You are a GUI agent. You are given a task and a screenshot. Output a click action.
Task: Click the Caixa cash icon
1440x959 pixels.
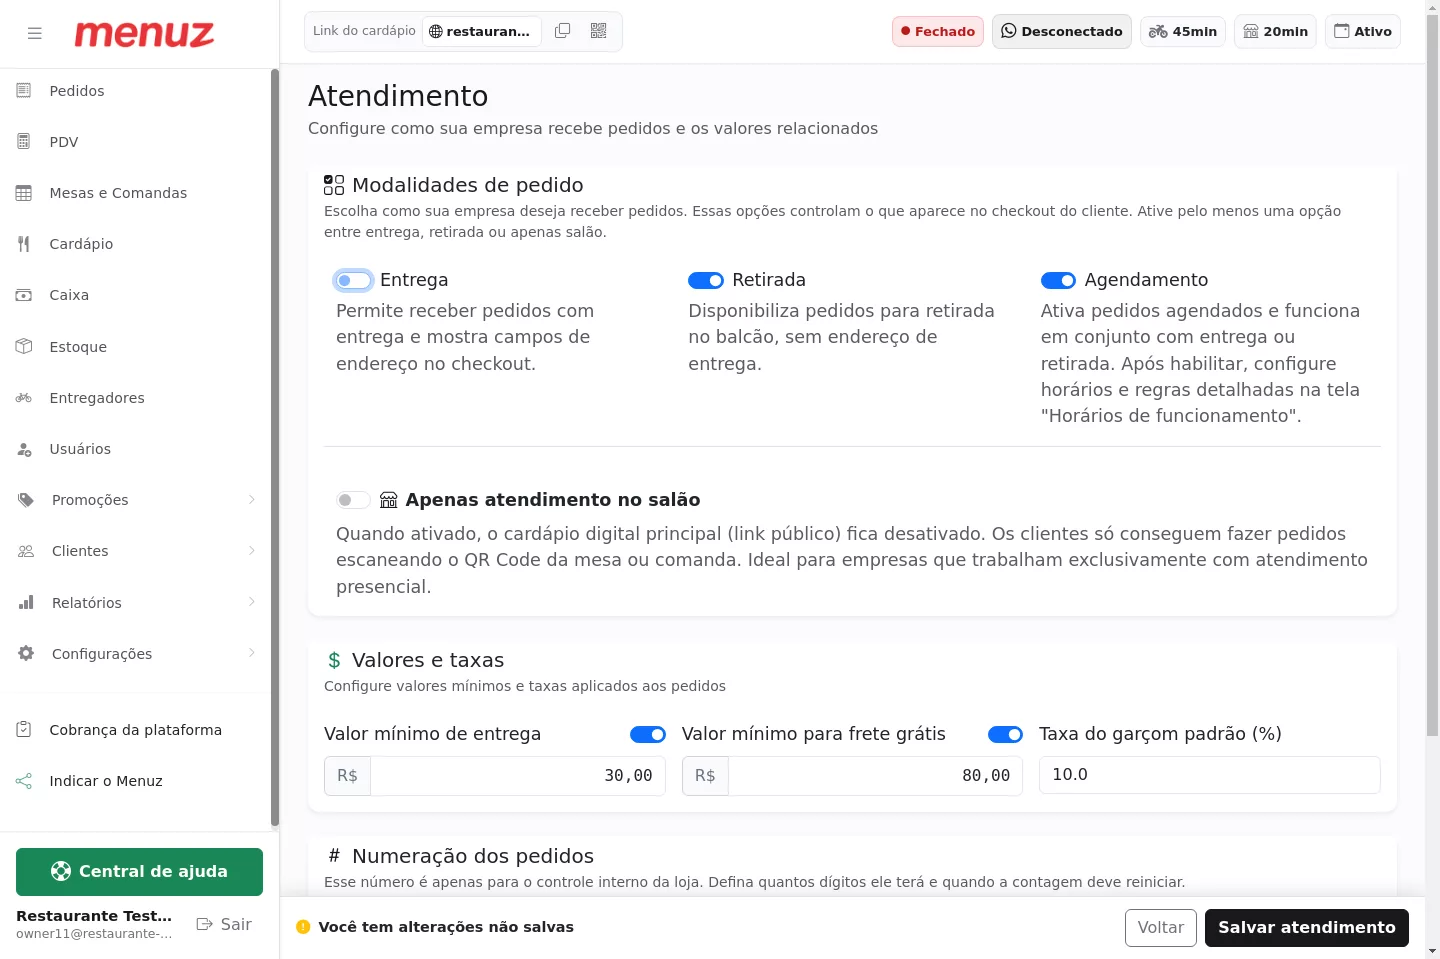[24, 295]
